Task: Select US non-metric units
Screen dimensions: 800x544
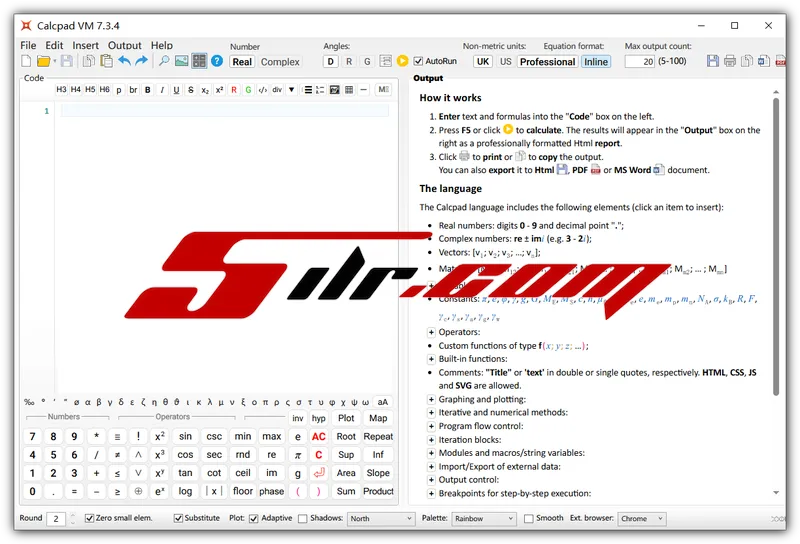Action: point(506,61)
